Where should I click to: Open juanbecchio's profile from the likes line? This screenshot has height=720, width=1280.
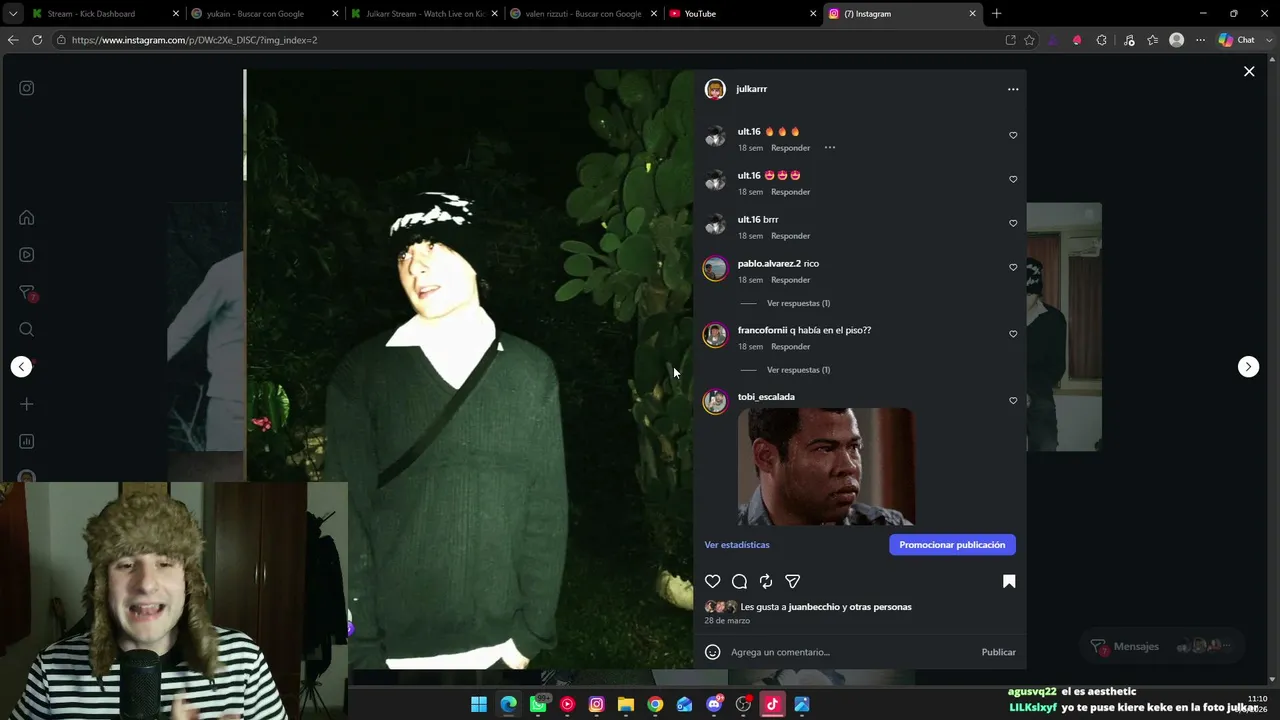pyautogui.click(x=814, y=607)
